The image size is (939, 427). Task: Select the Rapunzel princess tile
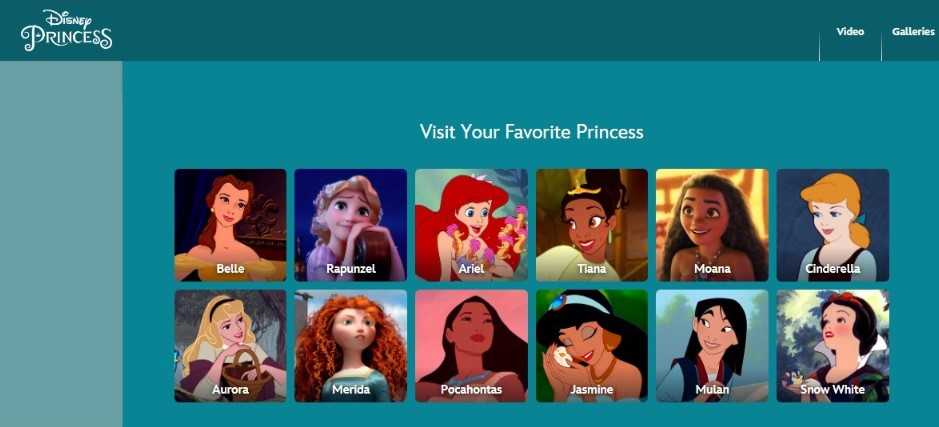[351, 225]
